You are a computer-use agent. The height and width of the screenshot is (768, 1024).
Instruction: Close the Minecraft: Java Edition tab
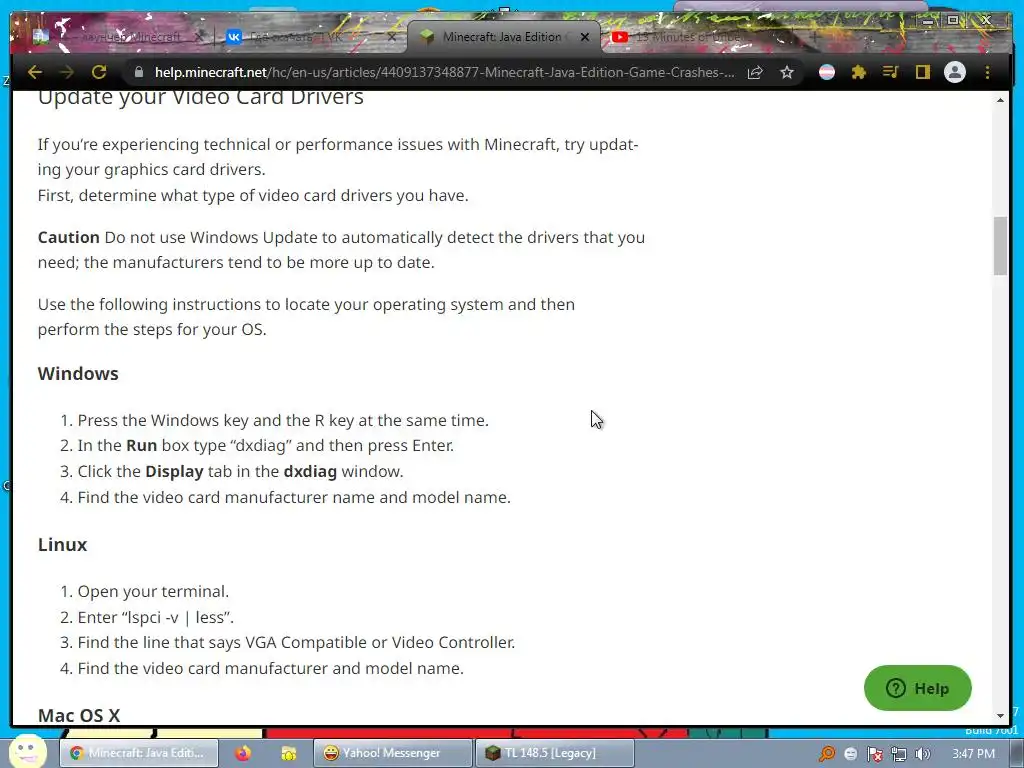point(585,37)
